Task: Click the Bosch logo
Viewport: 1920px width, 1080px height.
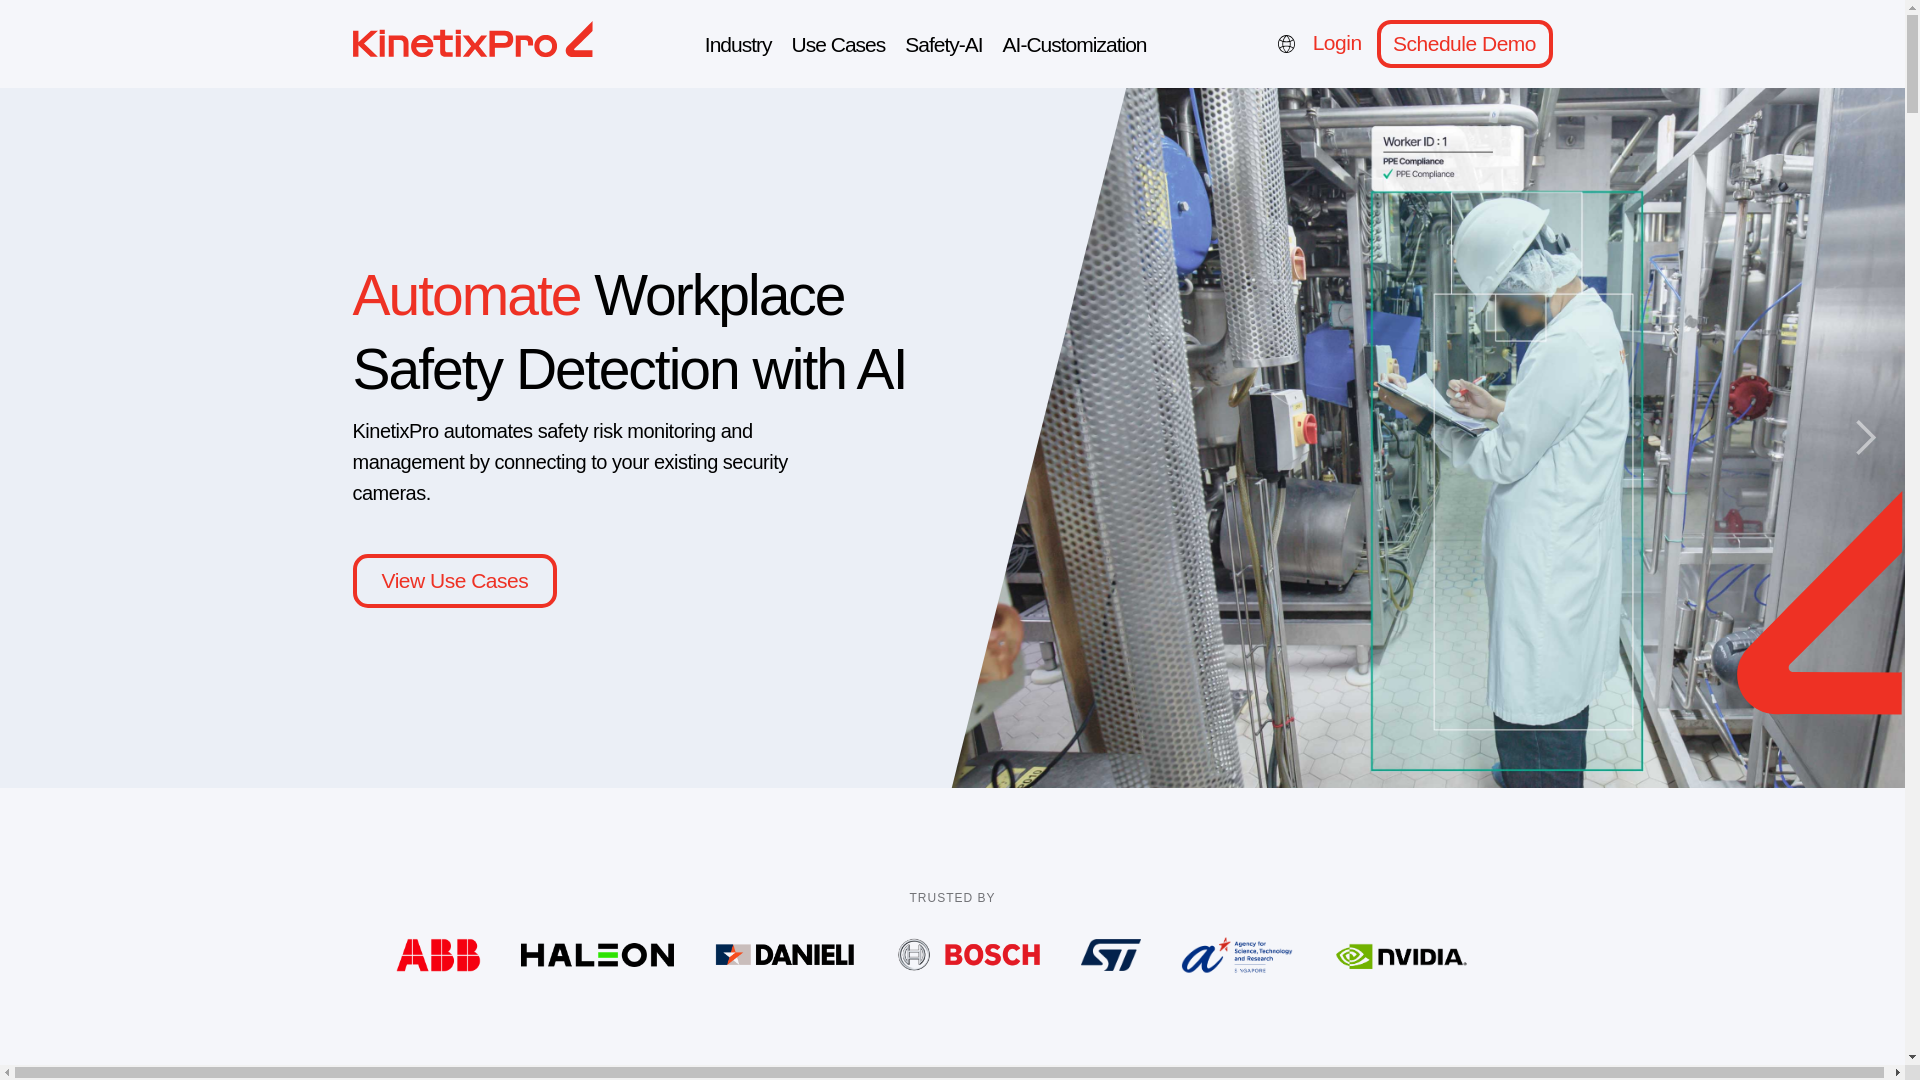Action: [968, 955]
